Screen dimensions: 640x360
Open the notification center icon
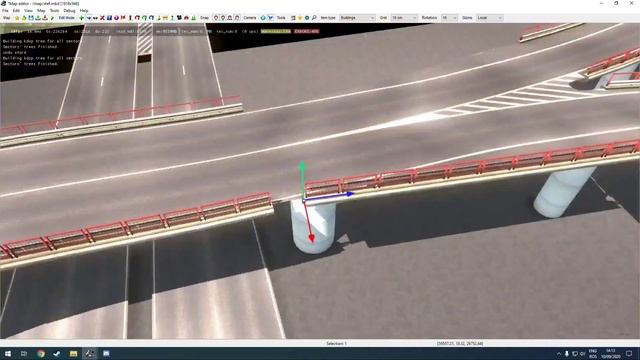pos(629,353)
